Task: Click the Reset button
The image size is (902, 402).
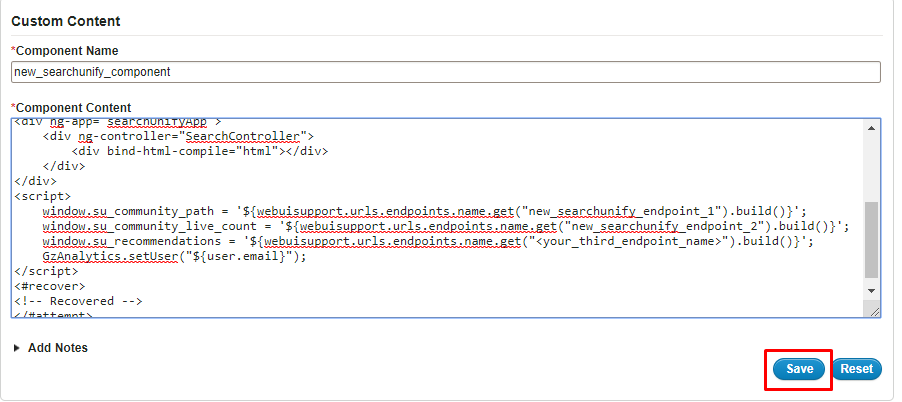Action: pyautogui.click(x=857, y=369)
